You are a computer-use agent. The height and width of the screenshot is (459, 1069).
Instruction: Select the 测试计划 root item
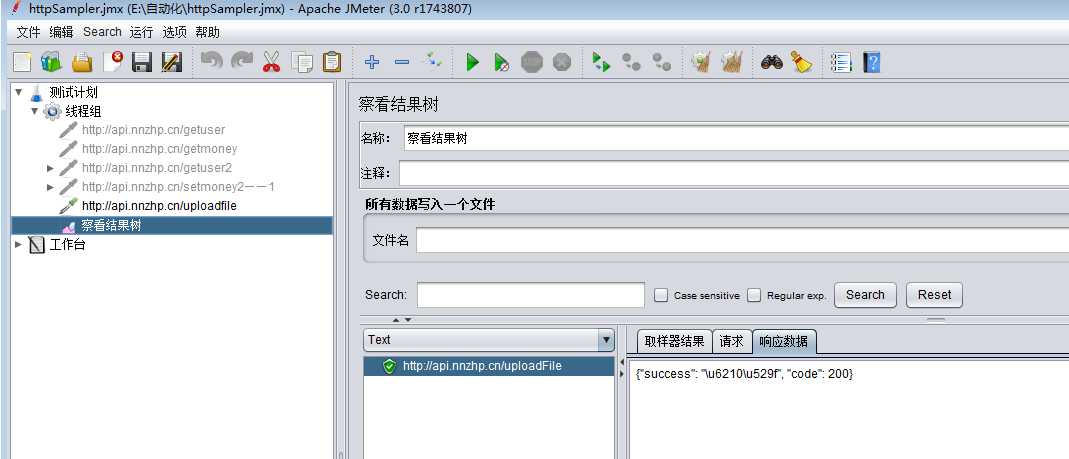(x=74, y=92)
